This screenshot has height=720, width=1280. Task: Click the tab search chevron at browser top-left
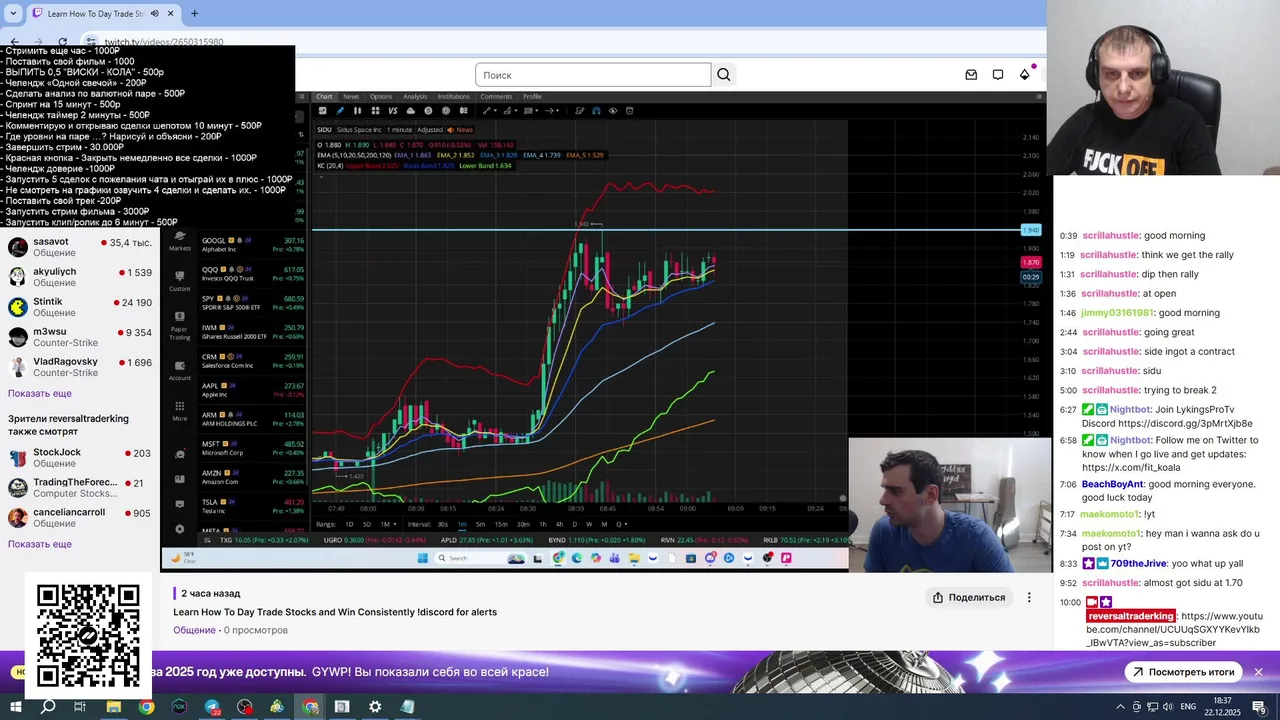13,14
